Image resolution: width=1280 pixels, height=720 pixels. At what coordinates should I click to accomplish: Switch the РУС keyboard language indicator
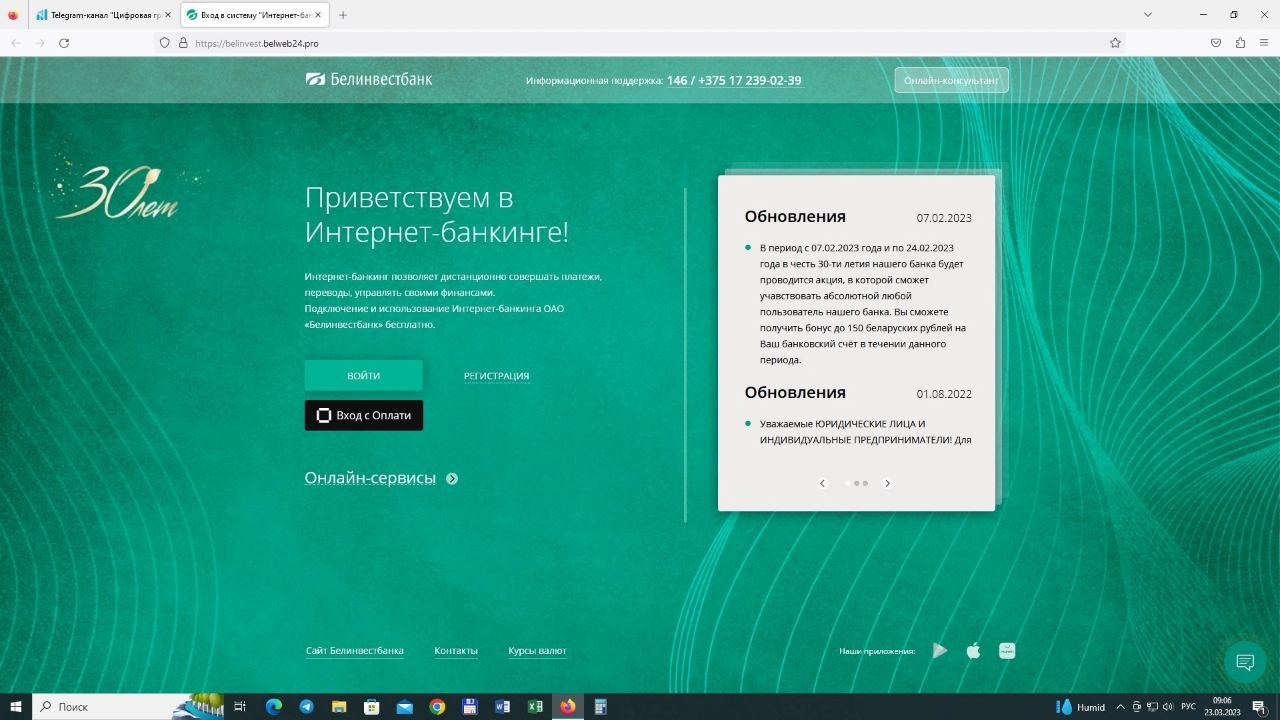click(1189, 707)
